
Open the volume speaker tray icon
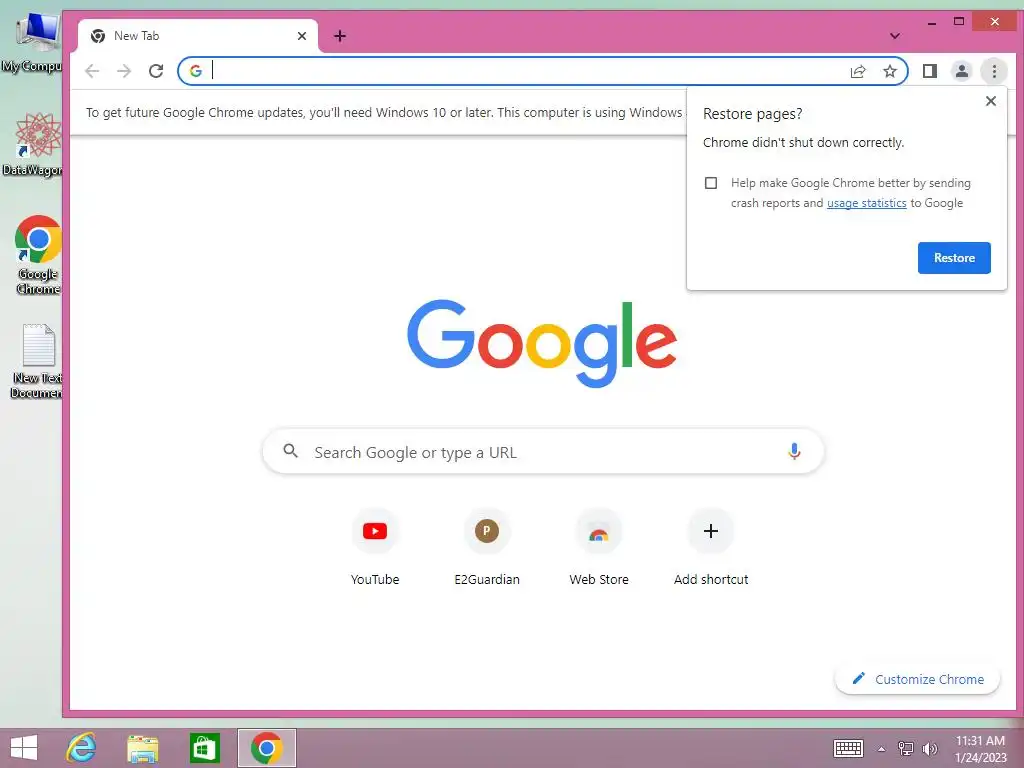pyautogui.click(x=930, y=748)
